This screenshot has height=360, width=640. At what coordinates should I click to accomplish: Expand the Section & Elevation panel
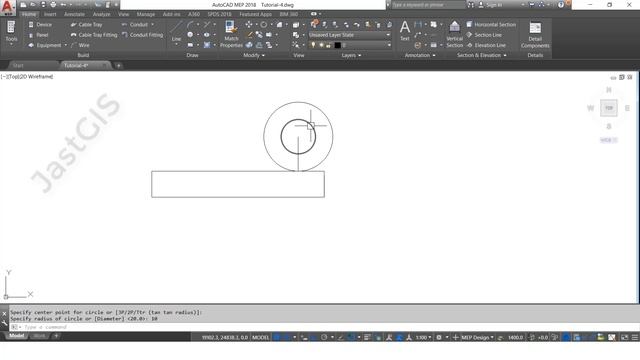coord(482,55)
